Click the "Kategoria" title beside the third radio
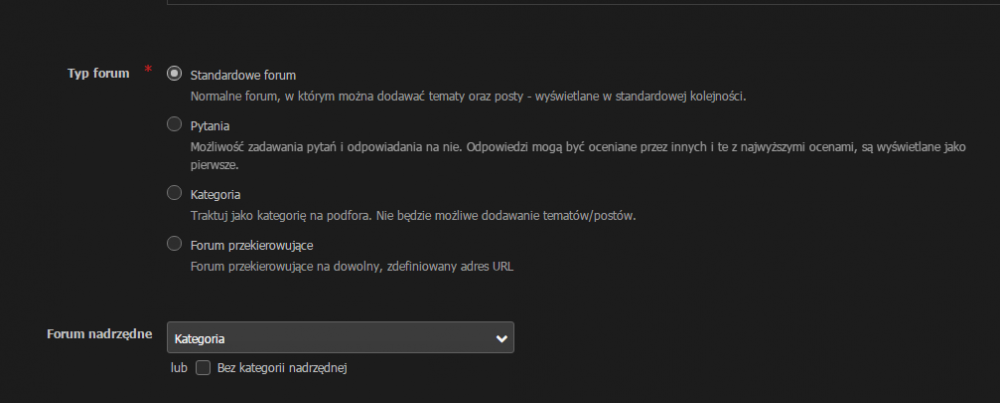Viewport: 1000px width, 403px height. coord(215,194)
